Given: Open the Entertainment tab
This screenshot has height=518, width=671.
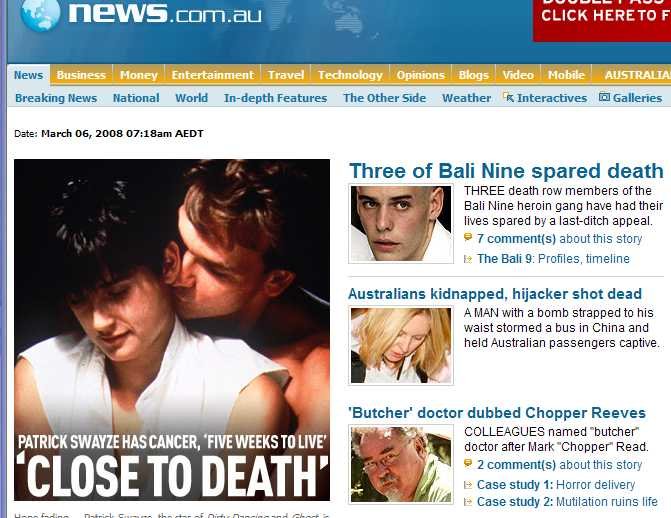Looking at the screenshot, I should click(213, 75).
